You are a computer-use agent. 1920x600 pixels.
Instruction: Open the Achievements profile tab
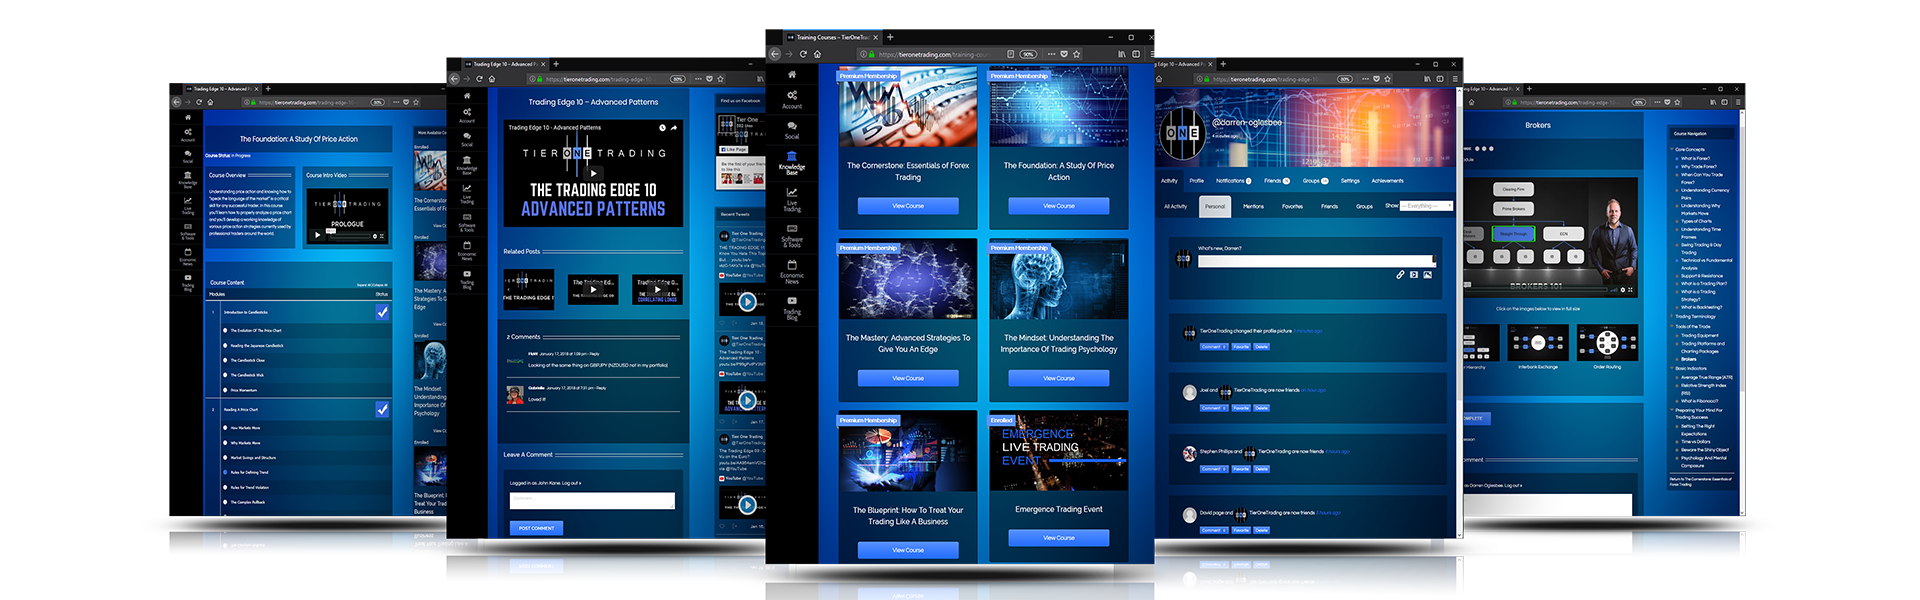click(x=1387, y=181)
